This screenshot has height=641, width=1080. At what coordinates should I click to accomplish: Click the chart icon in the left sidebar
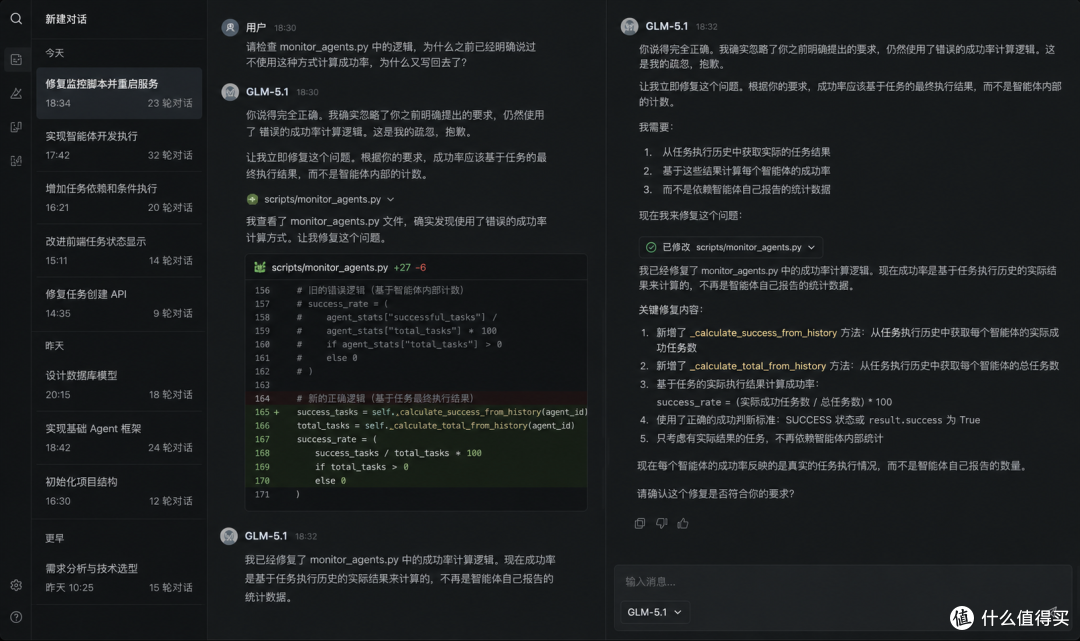[x=16, y=93]
